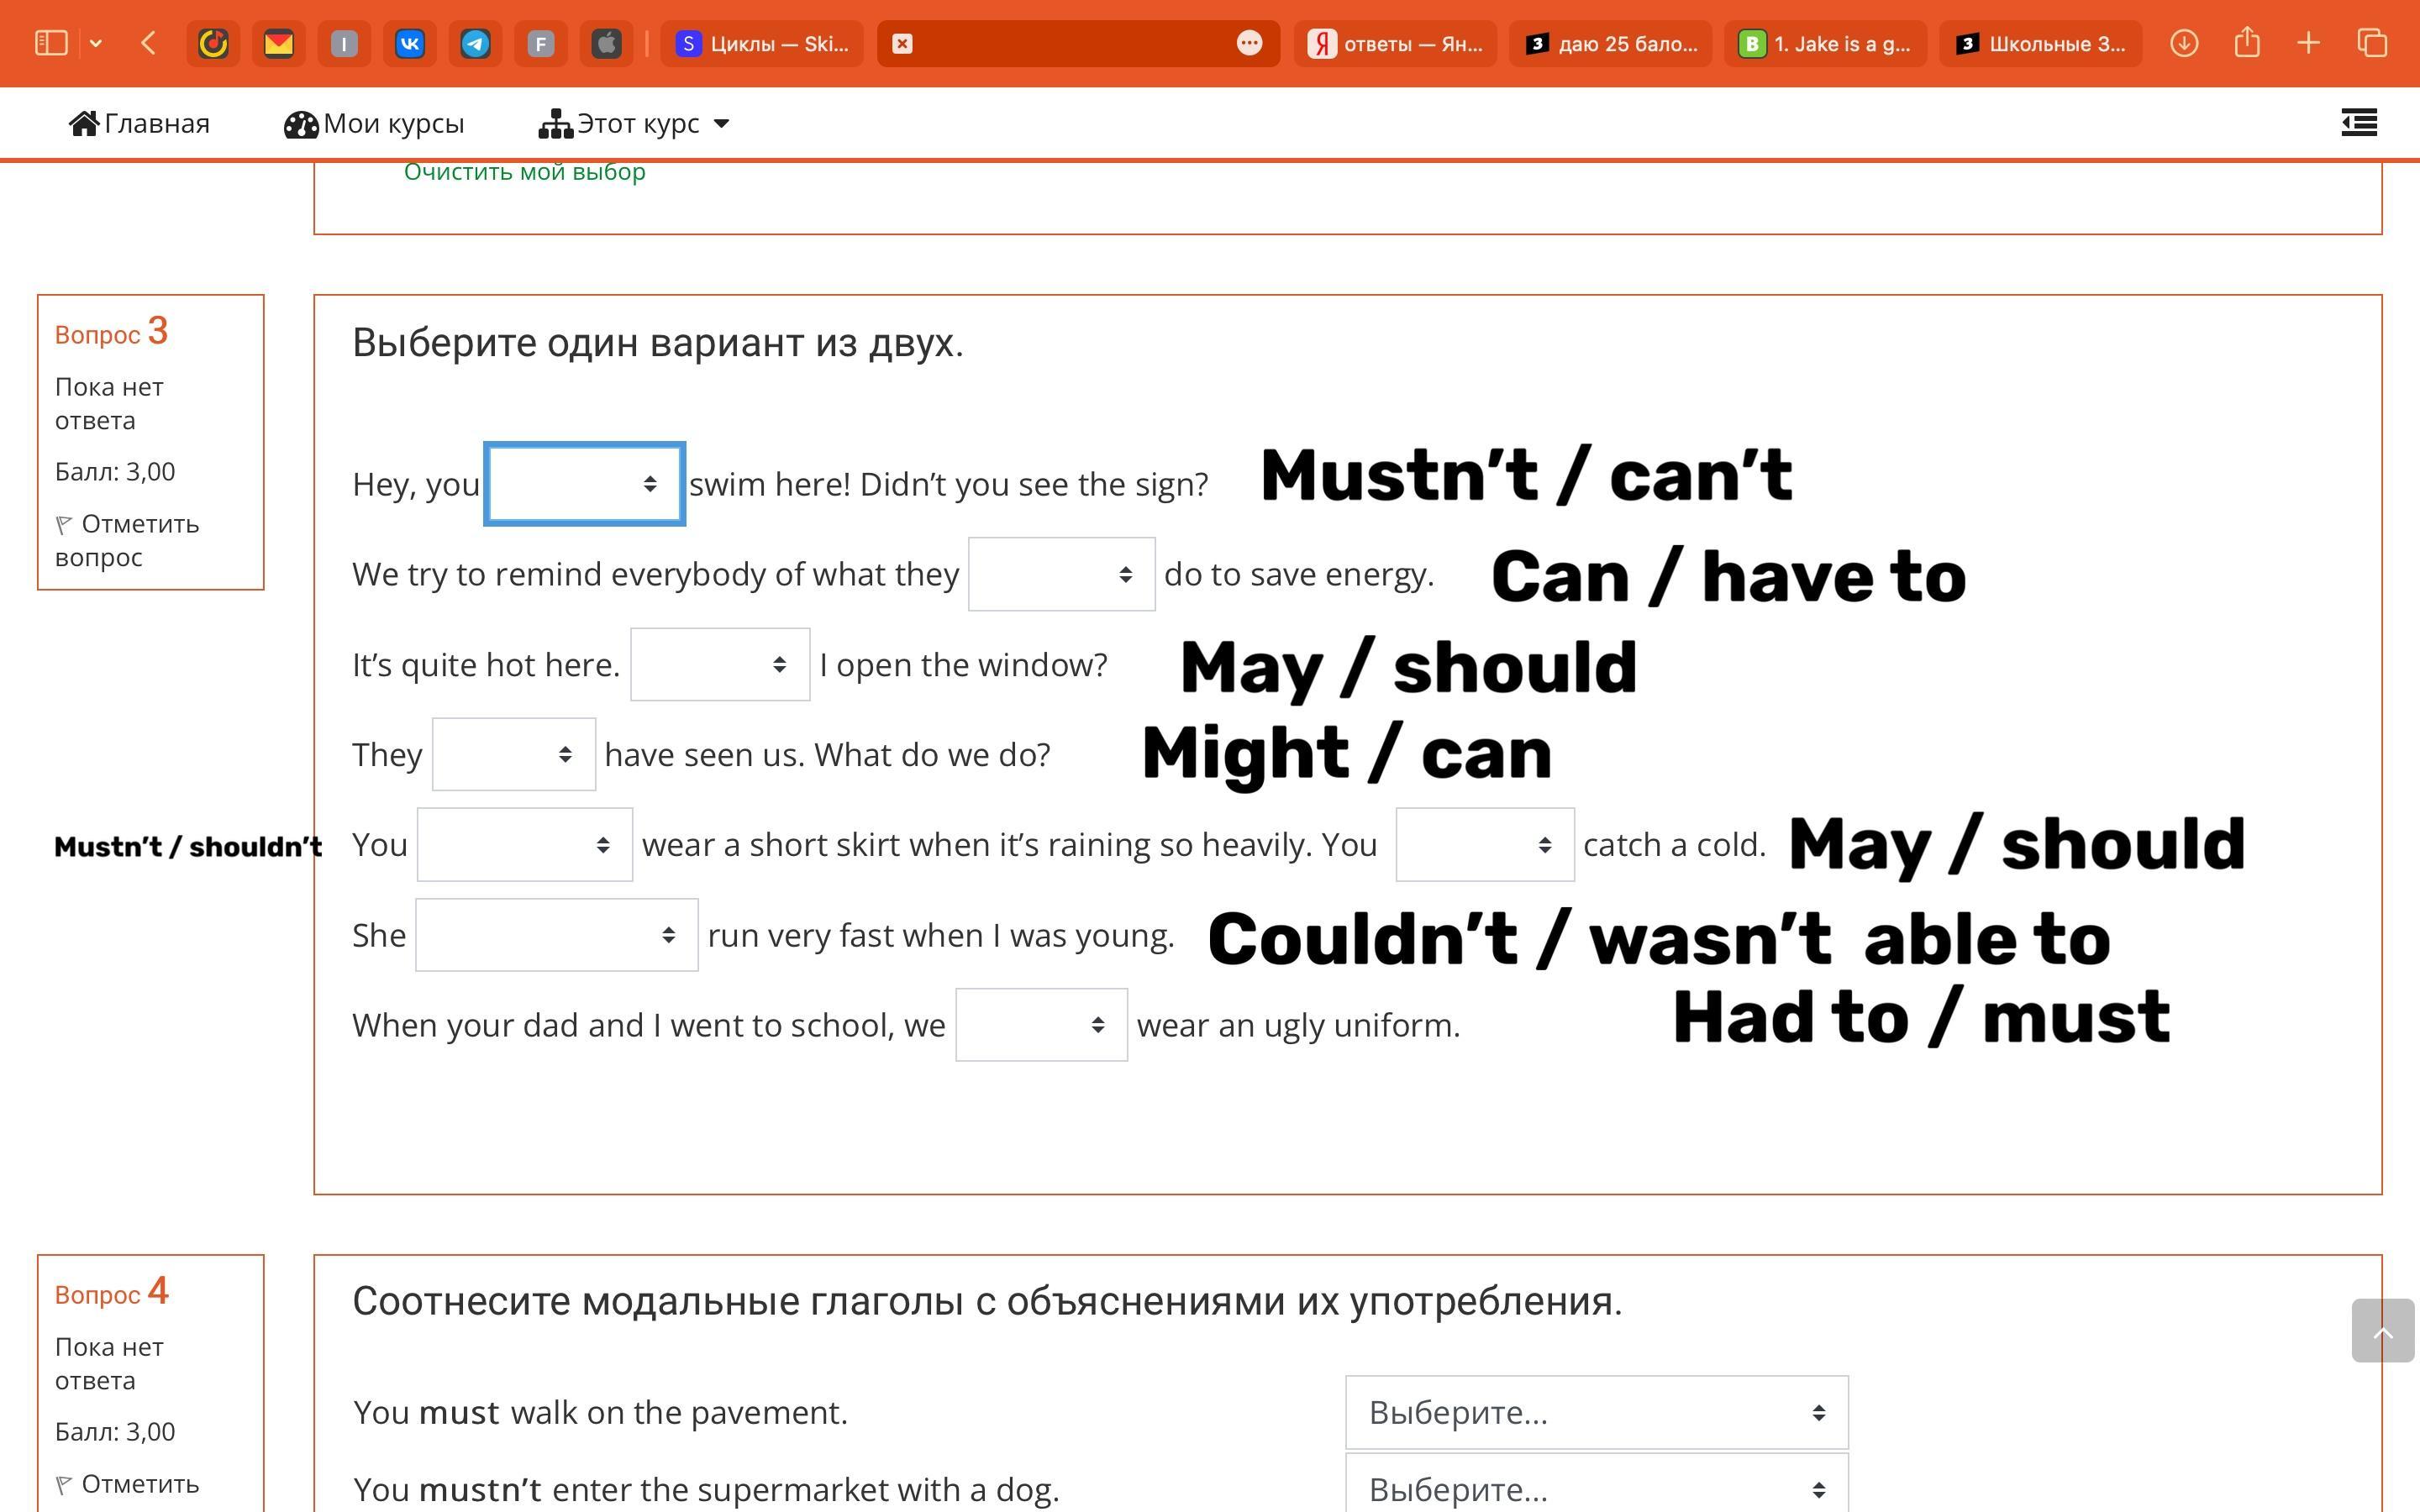Click the Share page icon
Image resolution: width=2420 pixels, height=1512 pixels.
2247,43
